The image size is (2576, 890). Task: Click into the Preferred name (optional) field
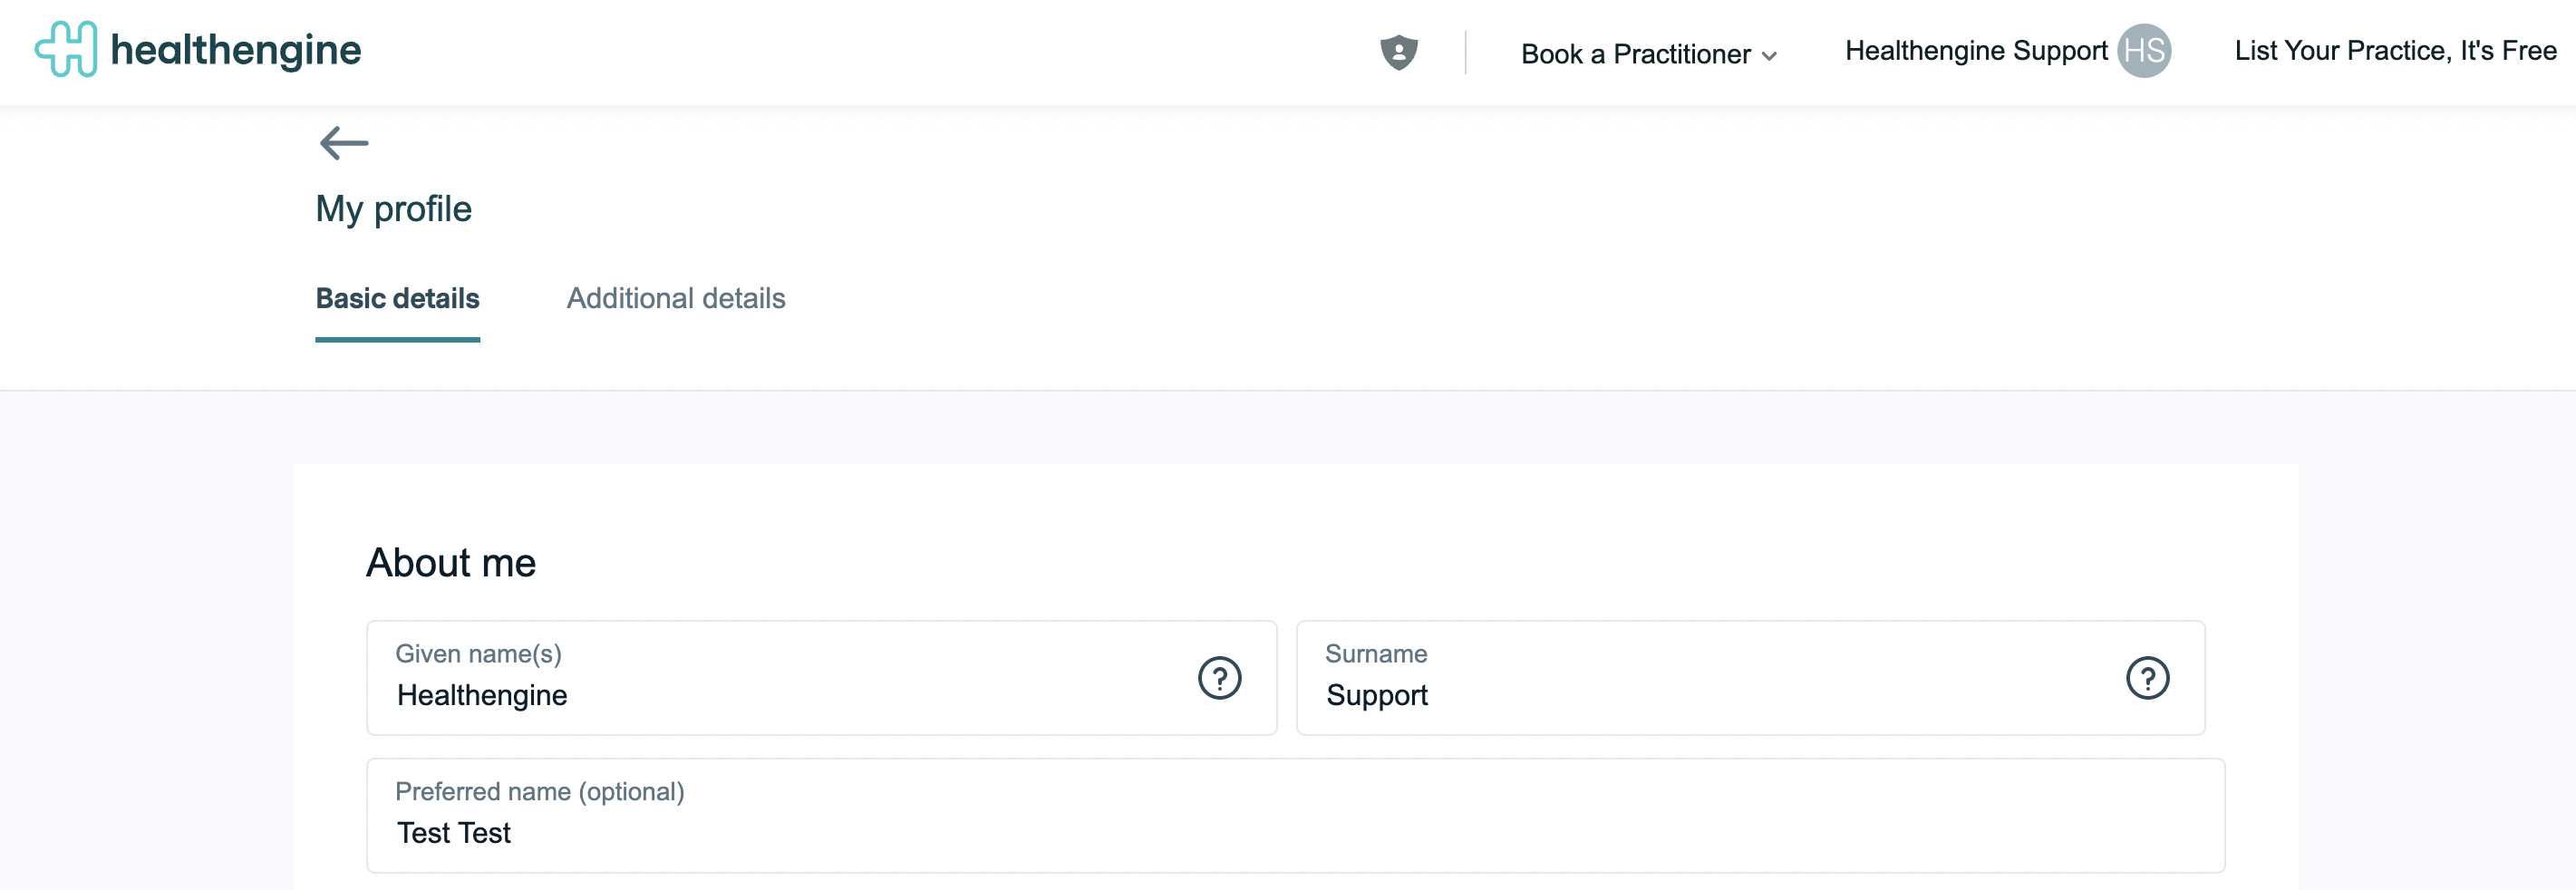(1295, 815)
